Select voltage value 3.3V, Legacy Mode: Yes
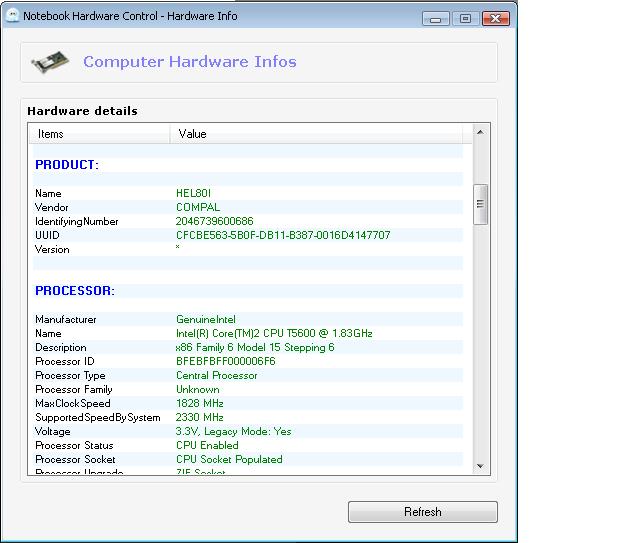This screenshot has width=640, height=543. pos(233,432)
